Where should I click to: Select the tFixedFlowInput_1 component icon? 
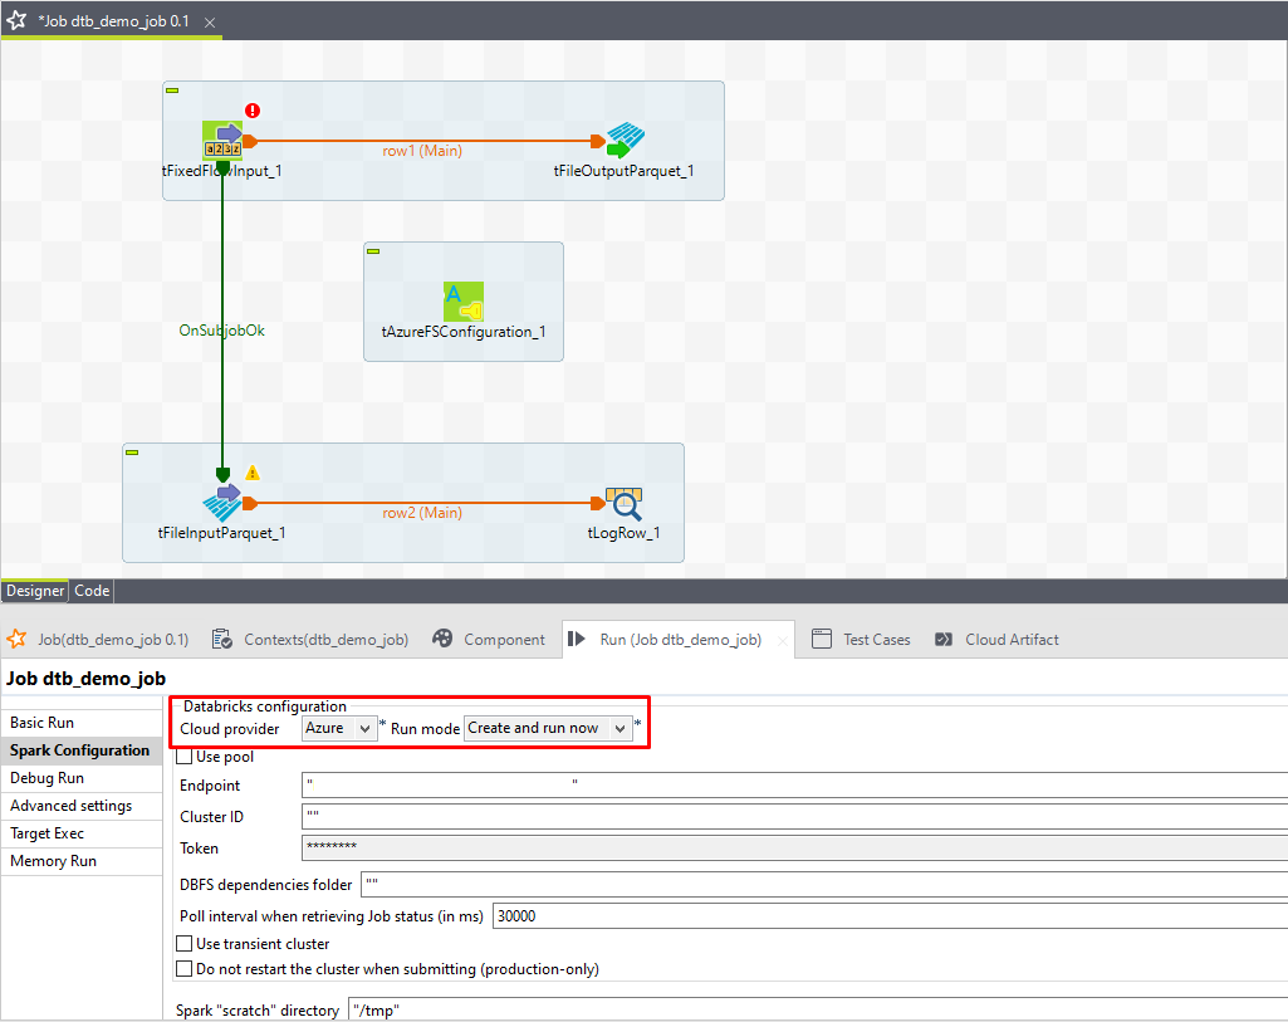(x=222, y=140)
